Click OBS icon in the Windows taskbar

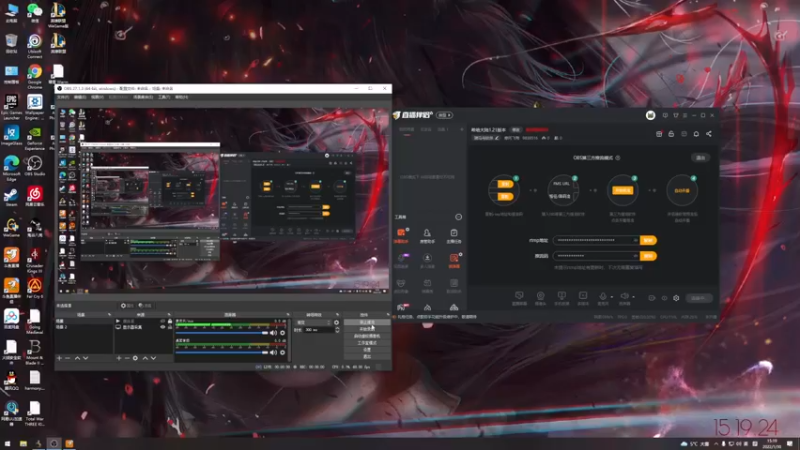(x=54, y=443)
